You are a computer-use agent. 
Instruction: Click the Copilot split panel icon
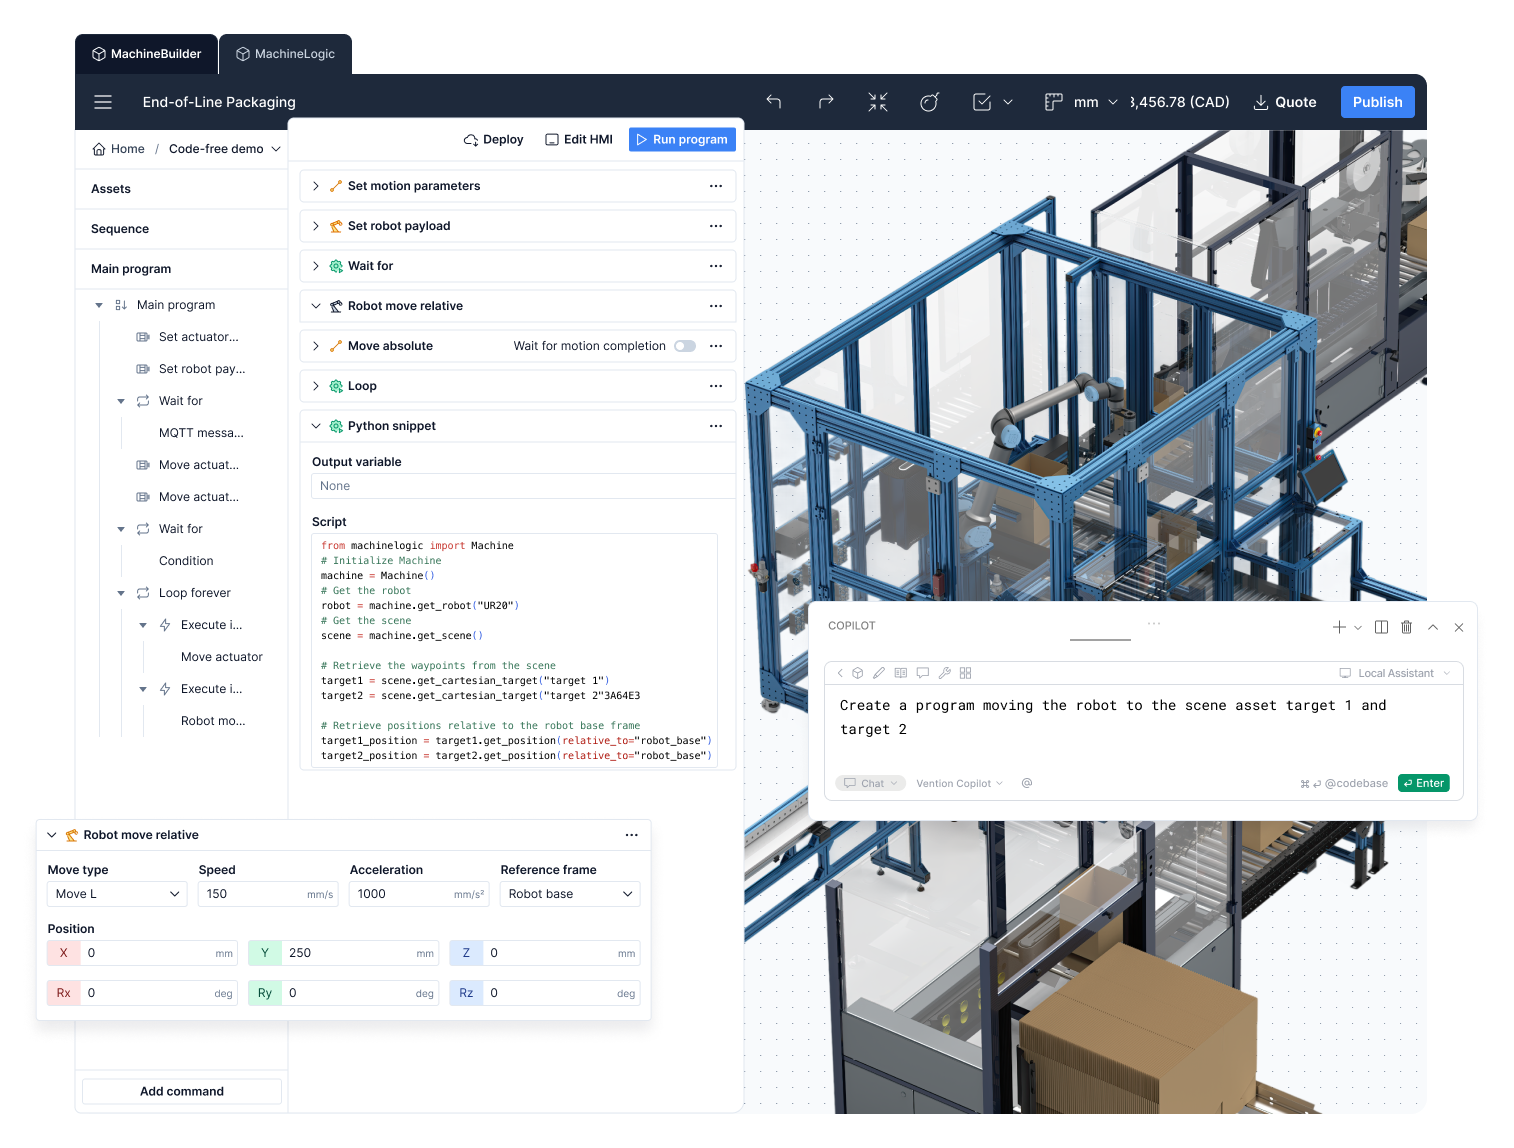[1381, 627]
